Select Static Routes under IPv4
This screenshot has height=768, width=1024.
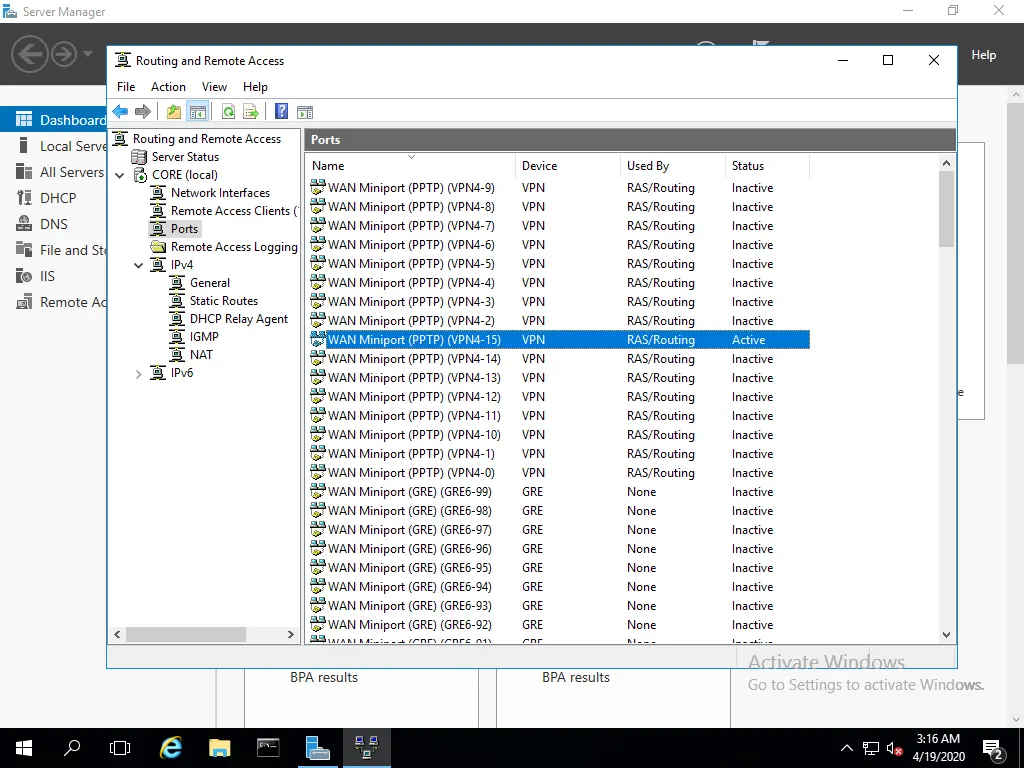tap(223, 301)
